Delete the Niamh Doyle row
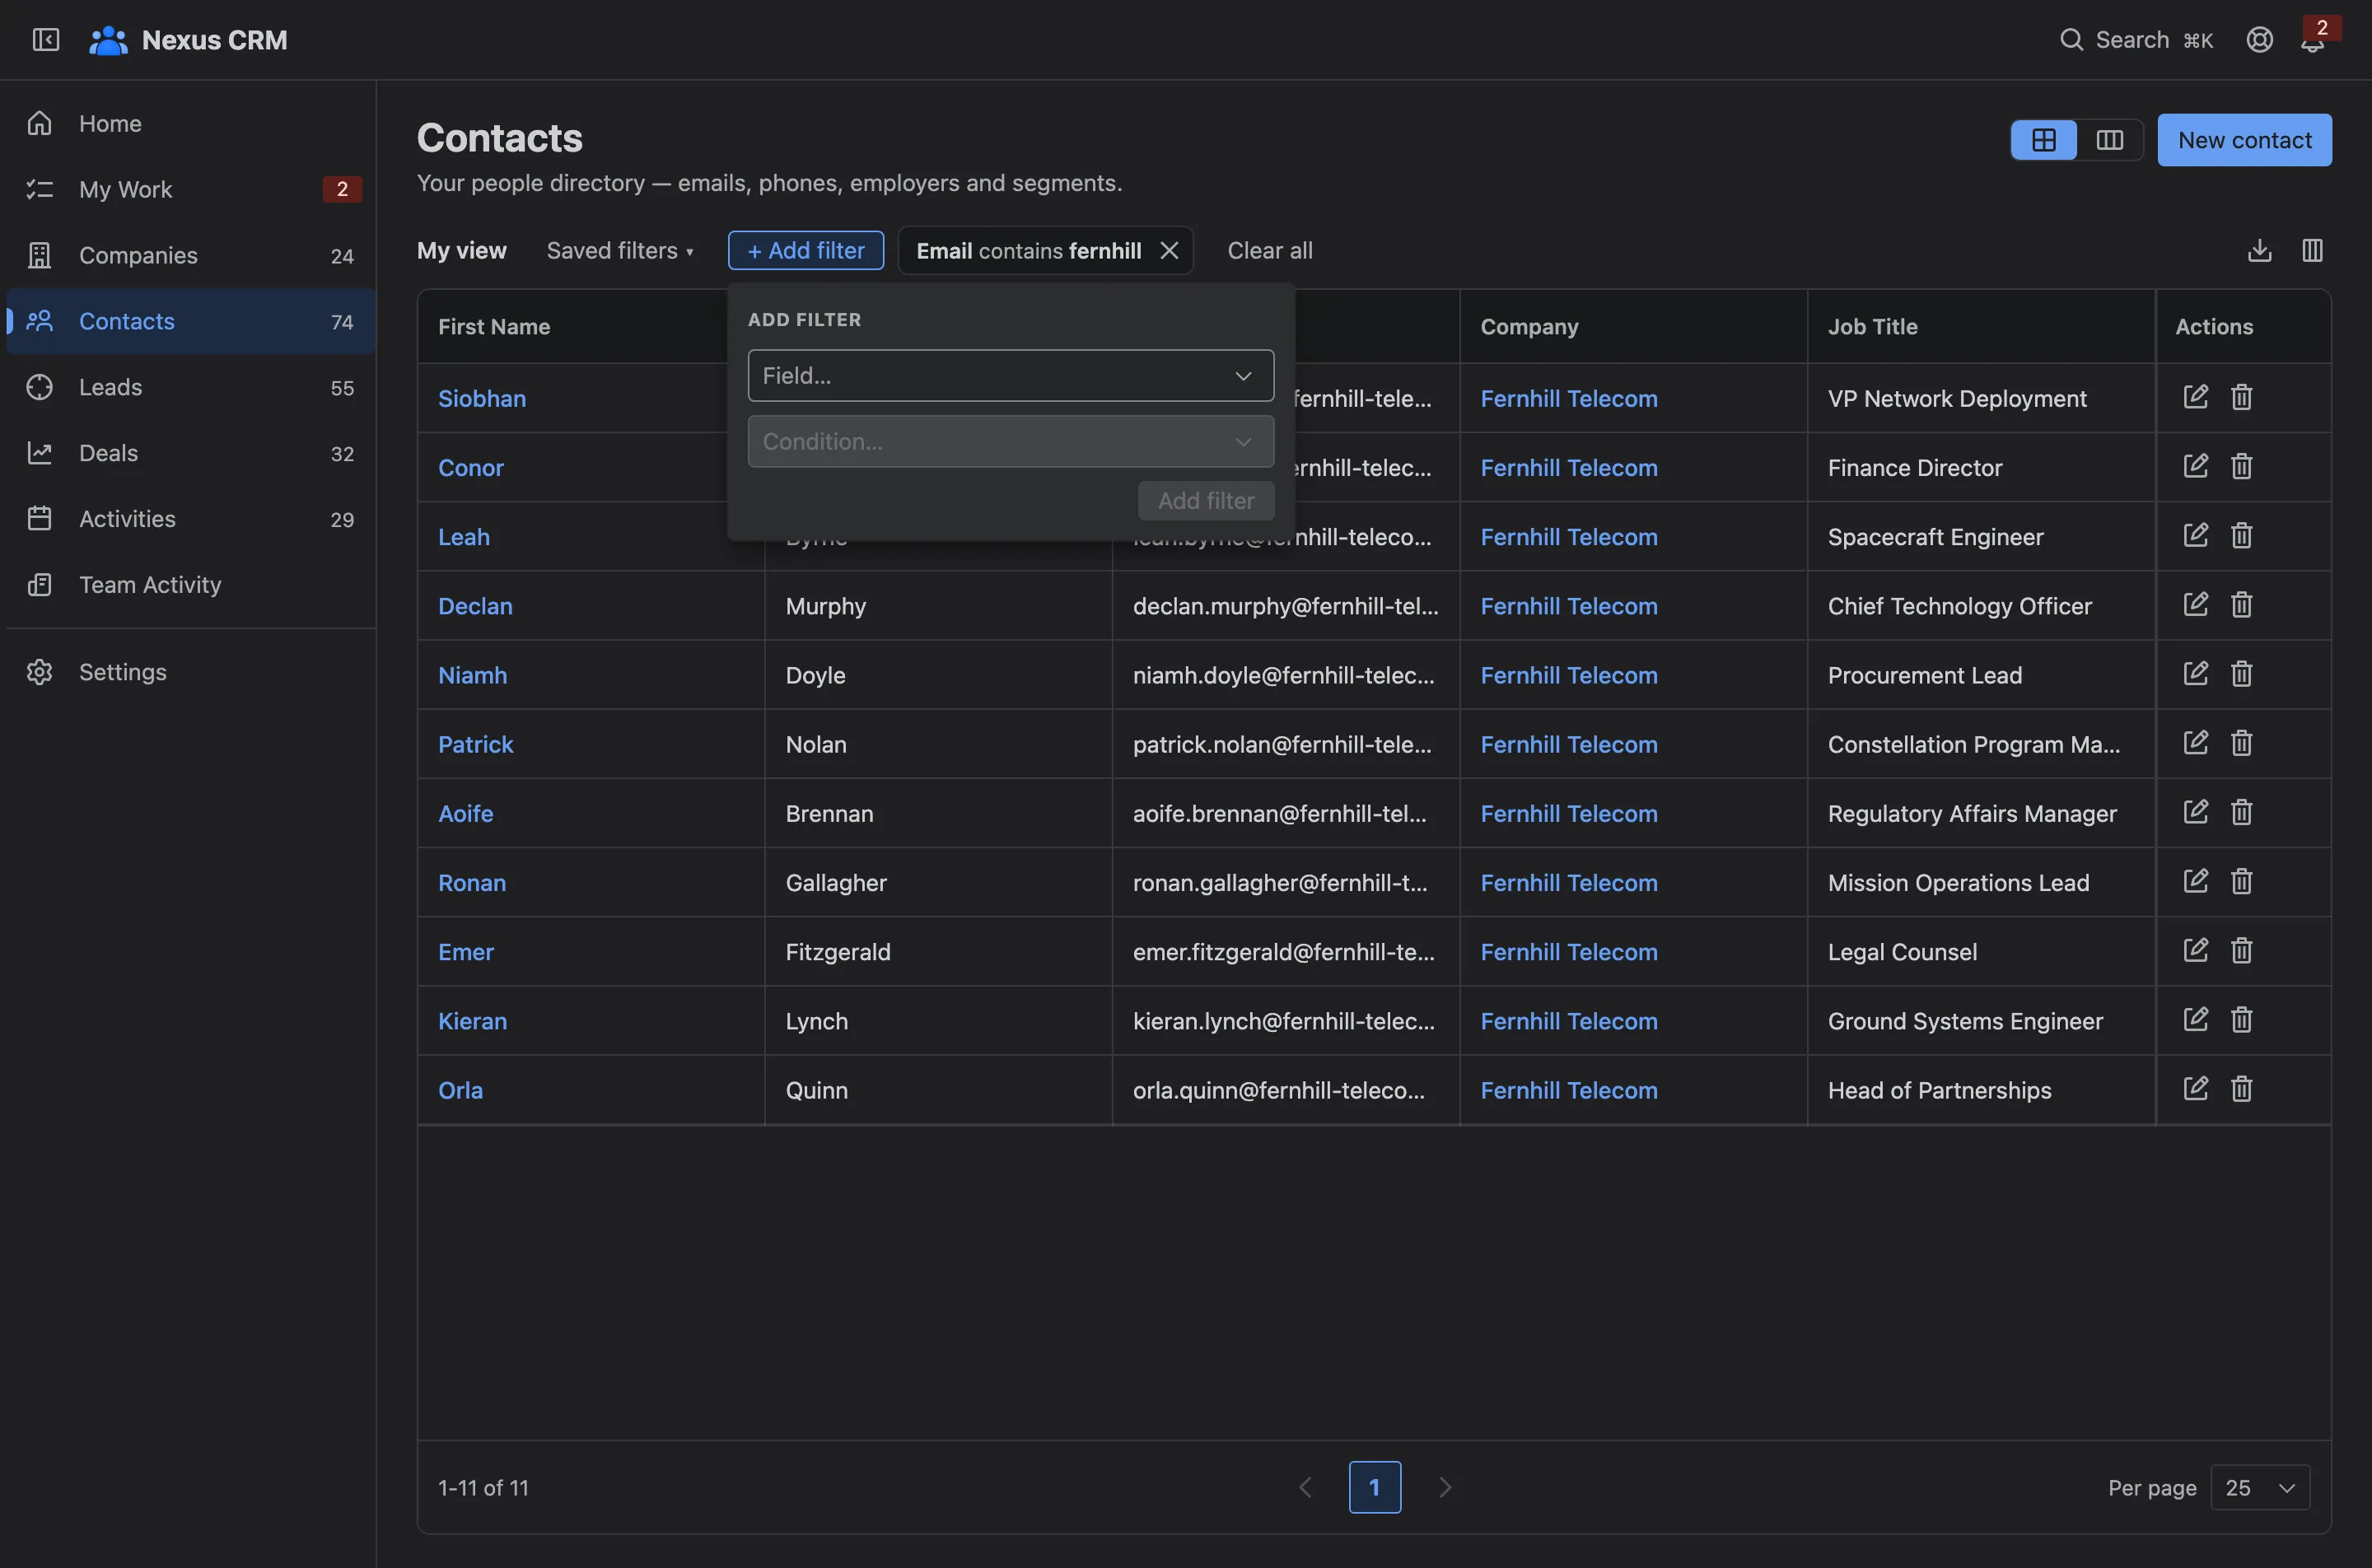This screenshot has width=2372, height=1568. (2241, 674)
